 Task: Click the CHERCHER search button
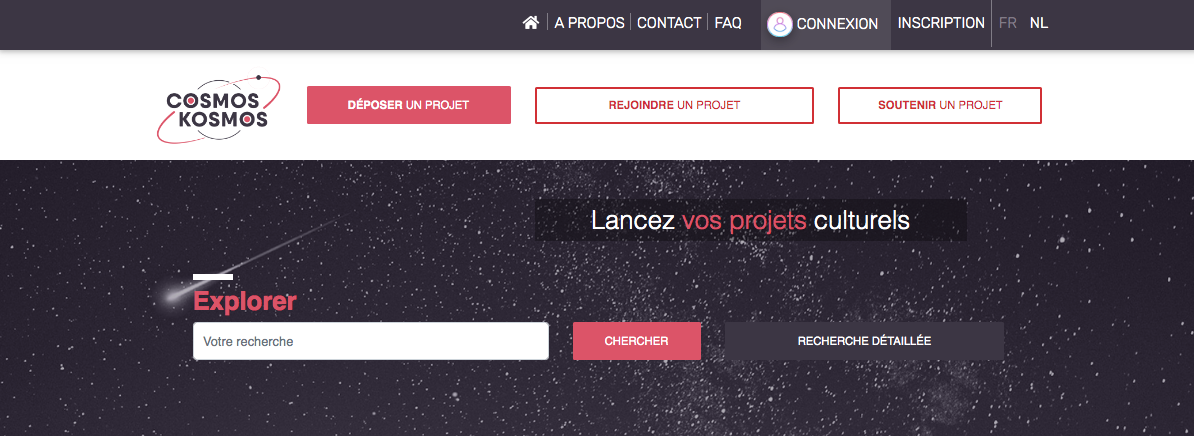click(x=637, y=341)
